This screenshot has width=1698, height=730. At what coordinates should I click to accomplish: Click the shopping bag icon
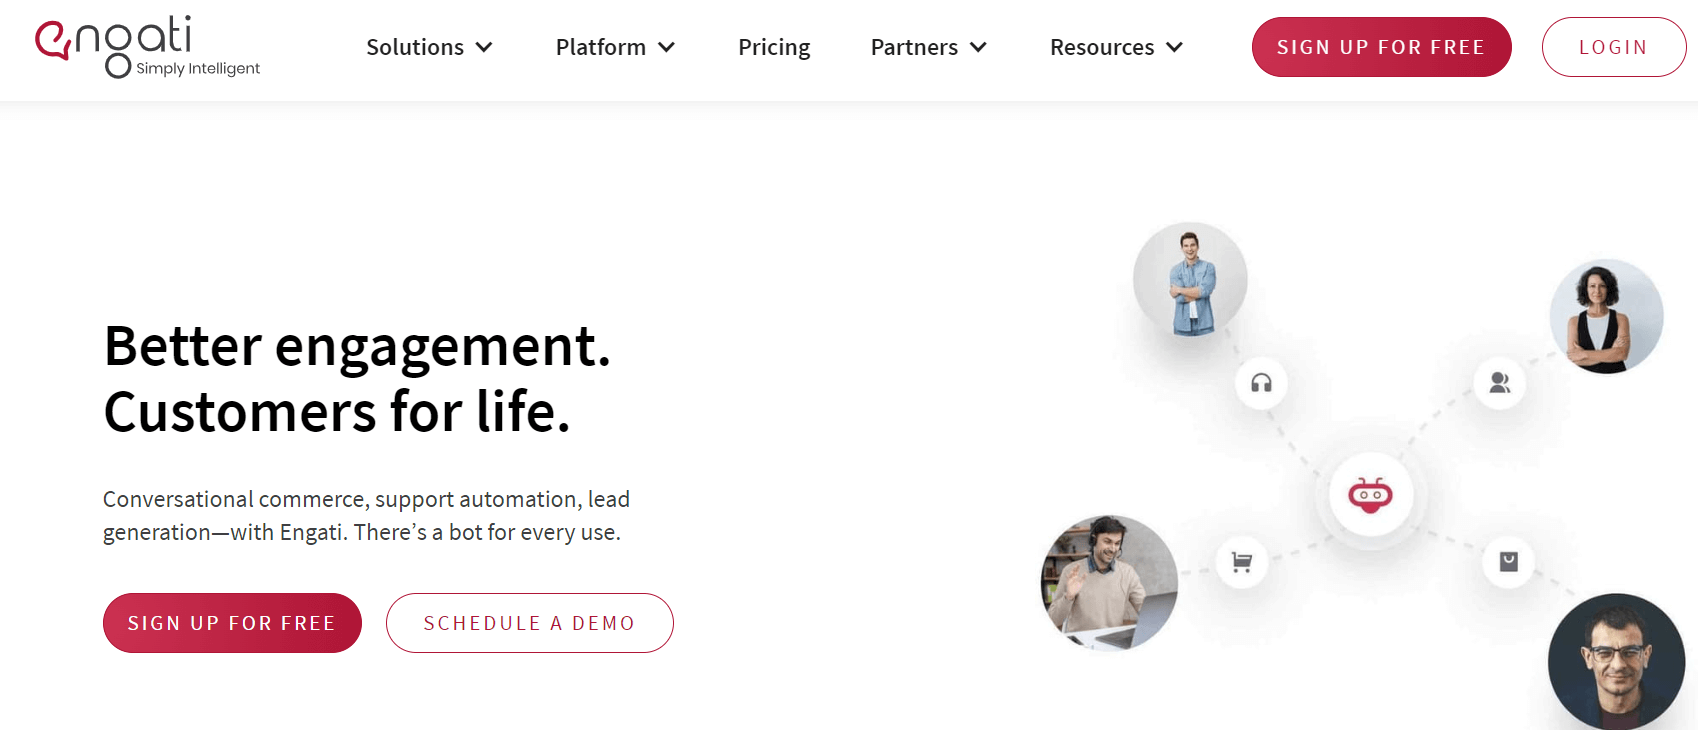(1509, 562)
